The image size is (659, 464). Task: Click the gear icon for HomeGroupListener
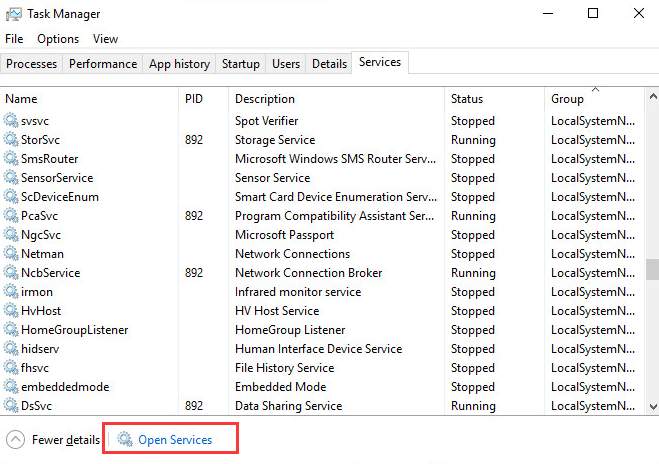tap(12, 330)
